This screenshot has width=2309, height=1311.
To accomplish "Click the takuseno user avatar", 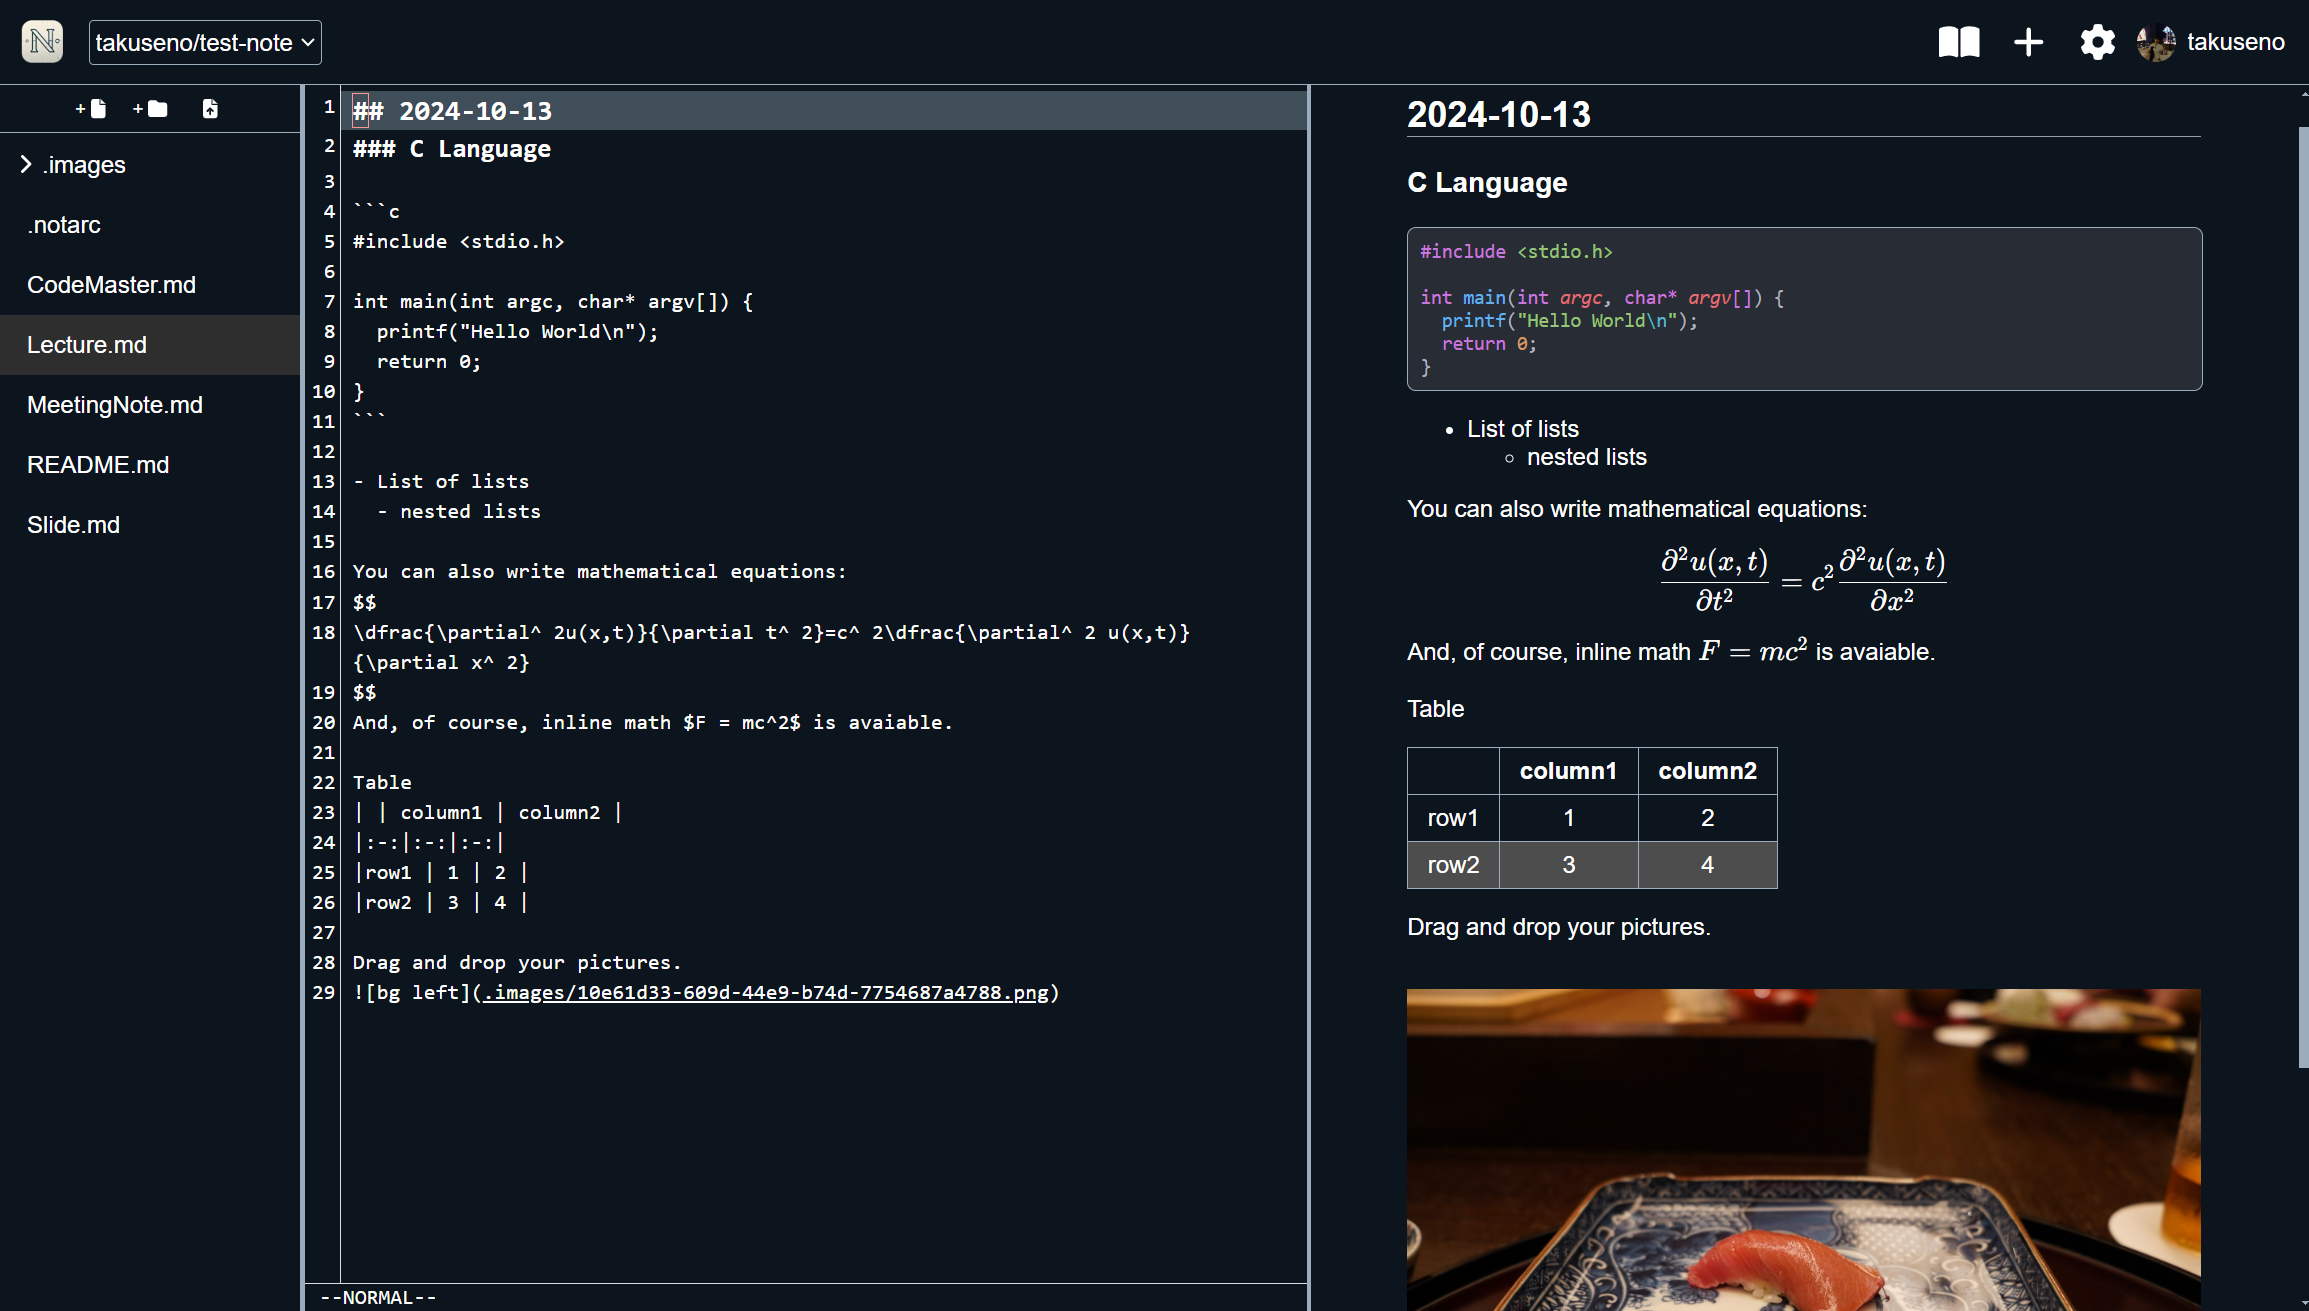I will [2156, 42].
